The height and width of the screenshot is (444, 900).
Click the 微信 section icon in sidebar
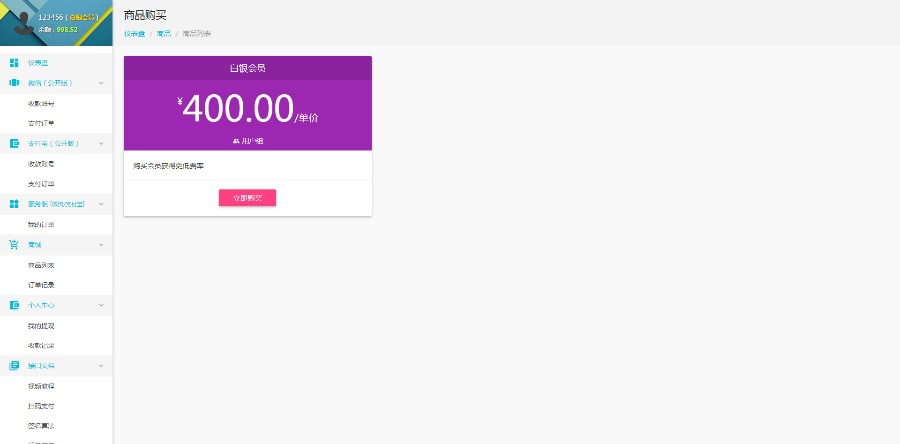click(x=14, y=82)
